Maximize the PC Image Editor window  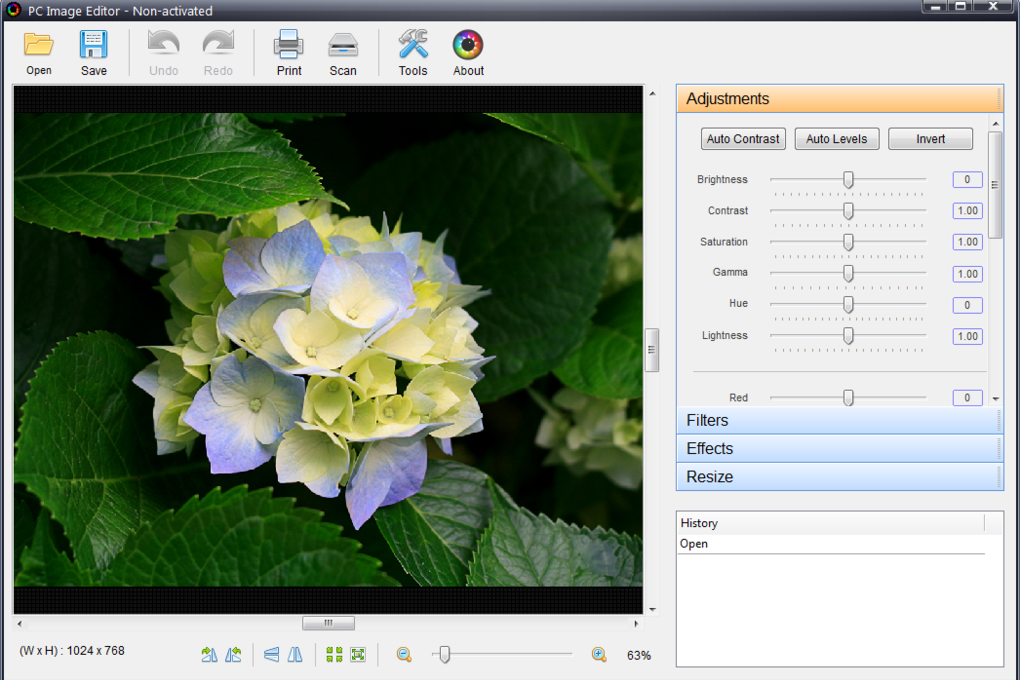[x=961, y=7]
